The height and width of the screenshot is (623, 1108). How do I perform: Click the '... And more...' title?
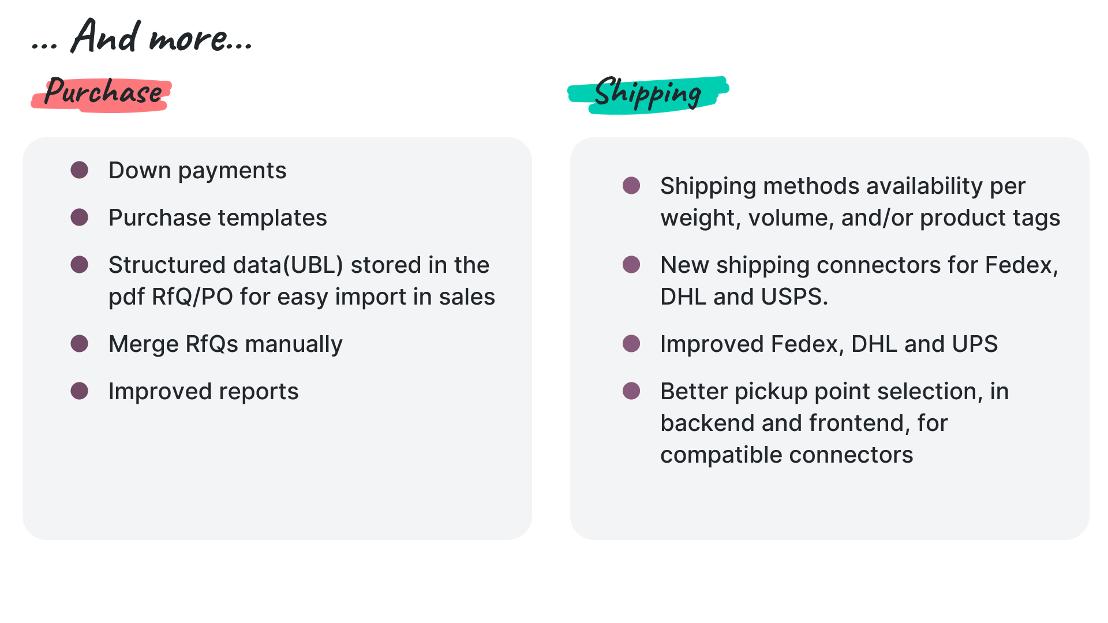tap(141, 37)
